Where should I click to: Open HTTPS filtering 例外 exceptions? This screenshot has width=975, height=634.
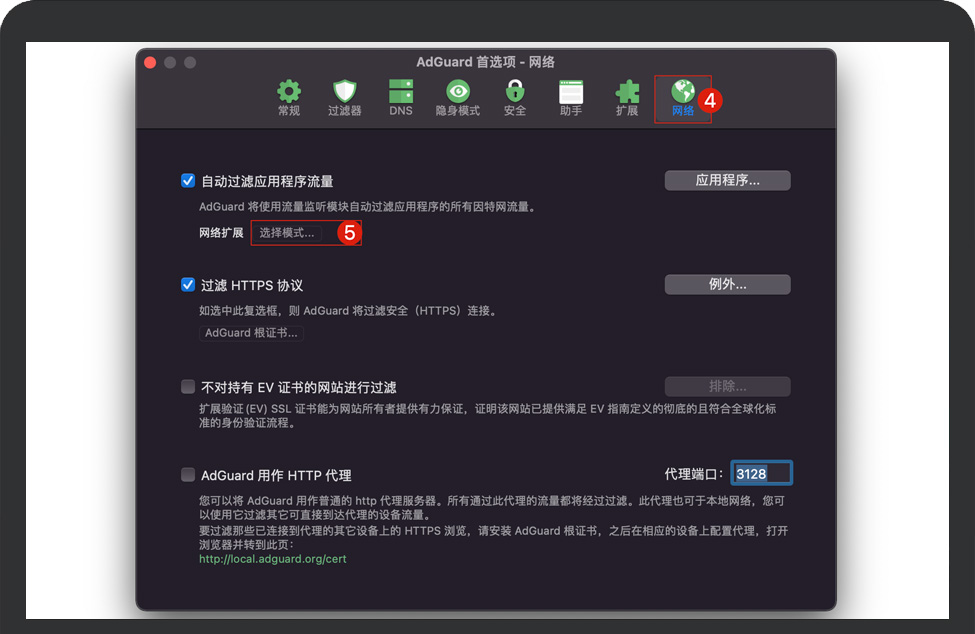tap(727, 284)
